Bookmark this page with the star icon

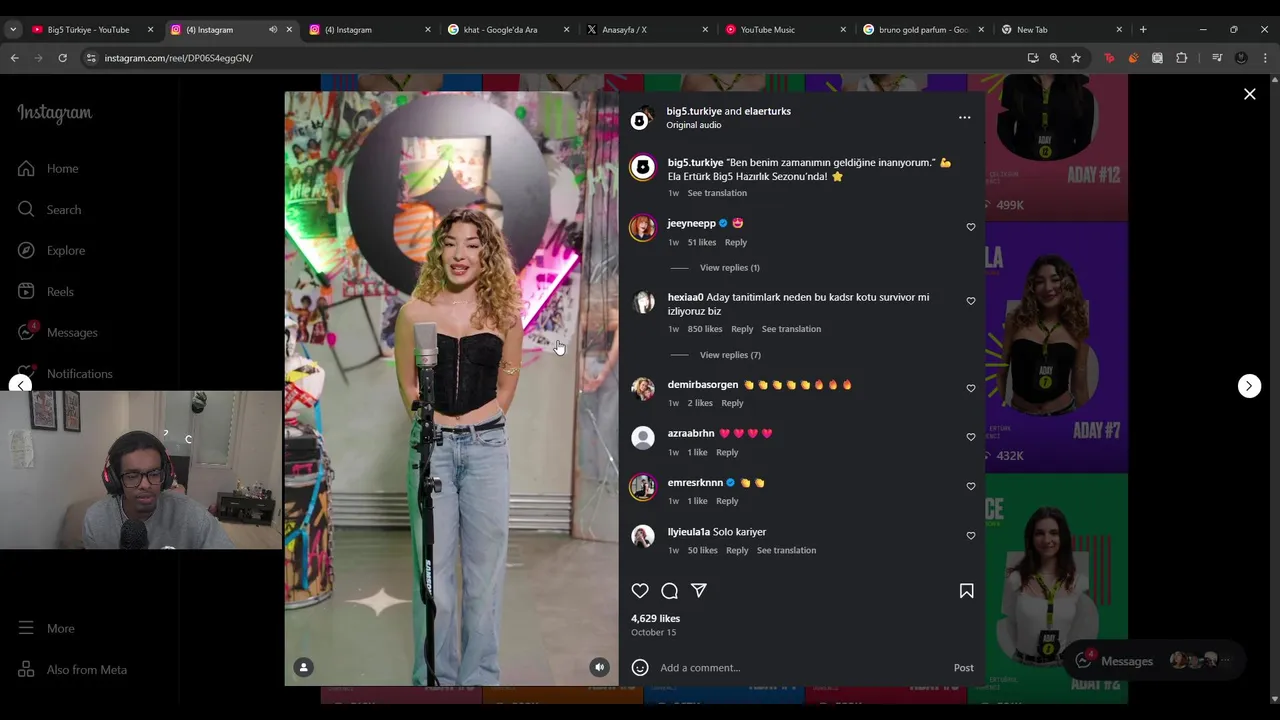pos(1076,58)
